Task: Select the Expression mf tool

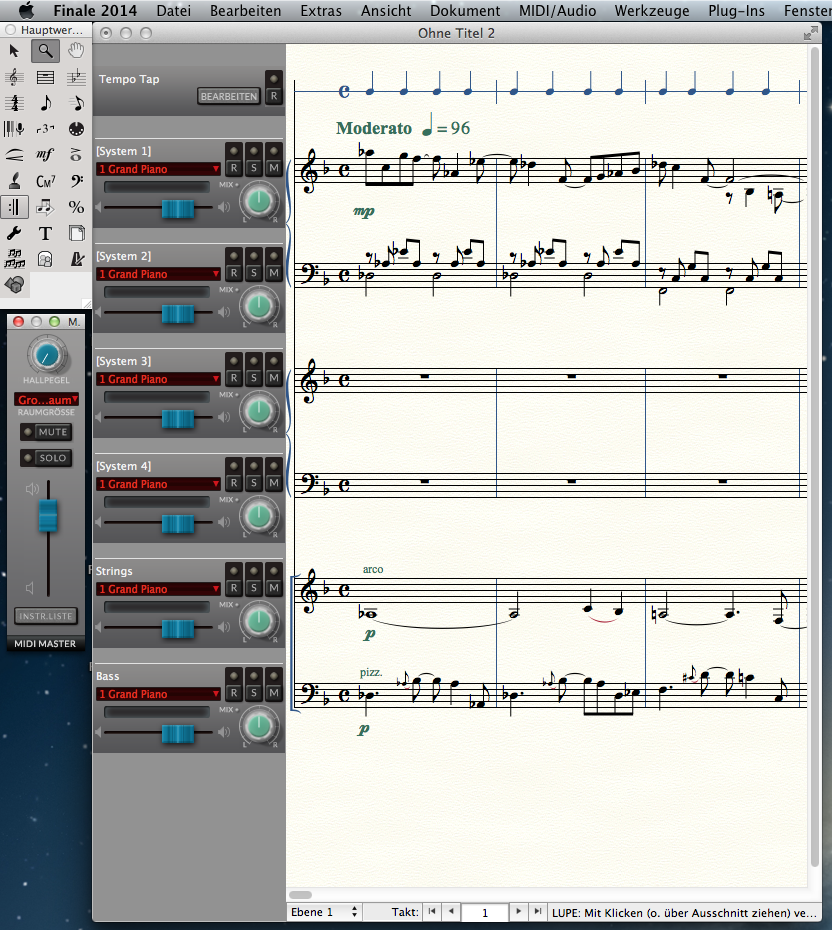Action: tap(45, 155)
